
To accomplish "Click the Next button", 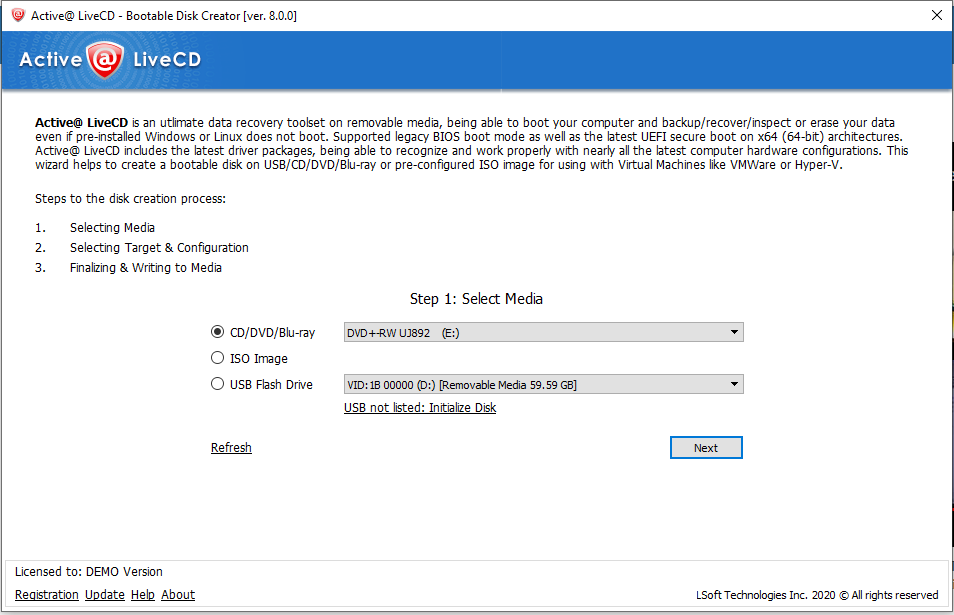I will pos(706,448).
